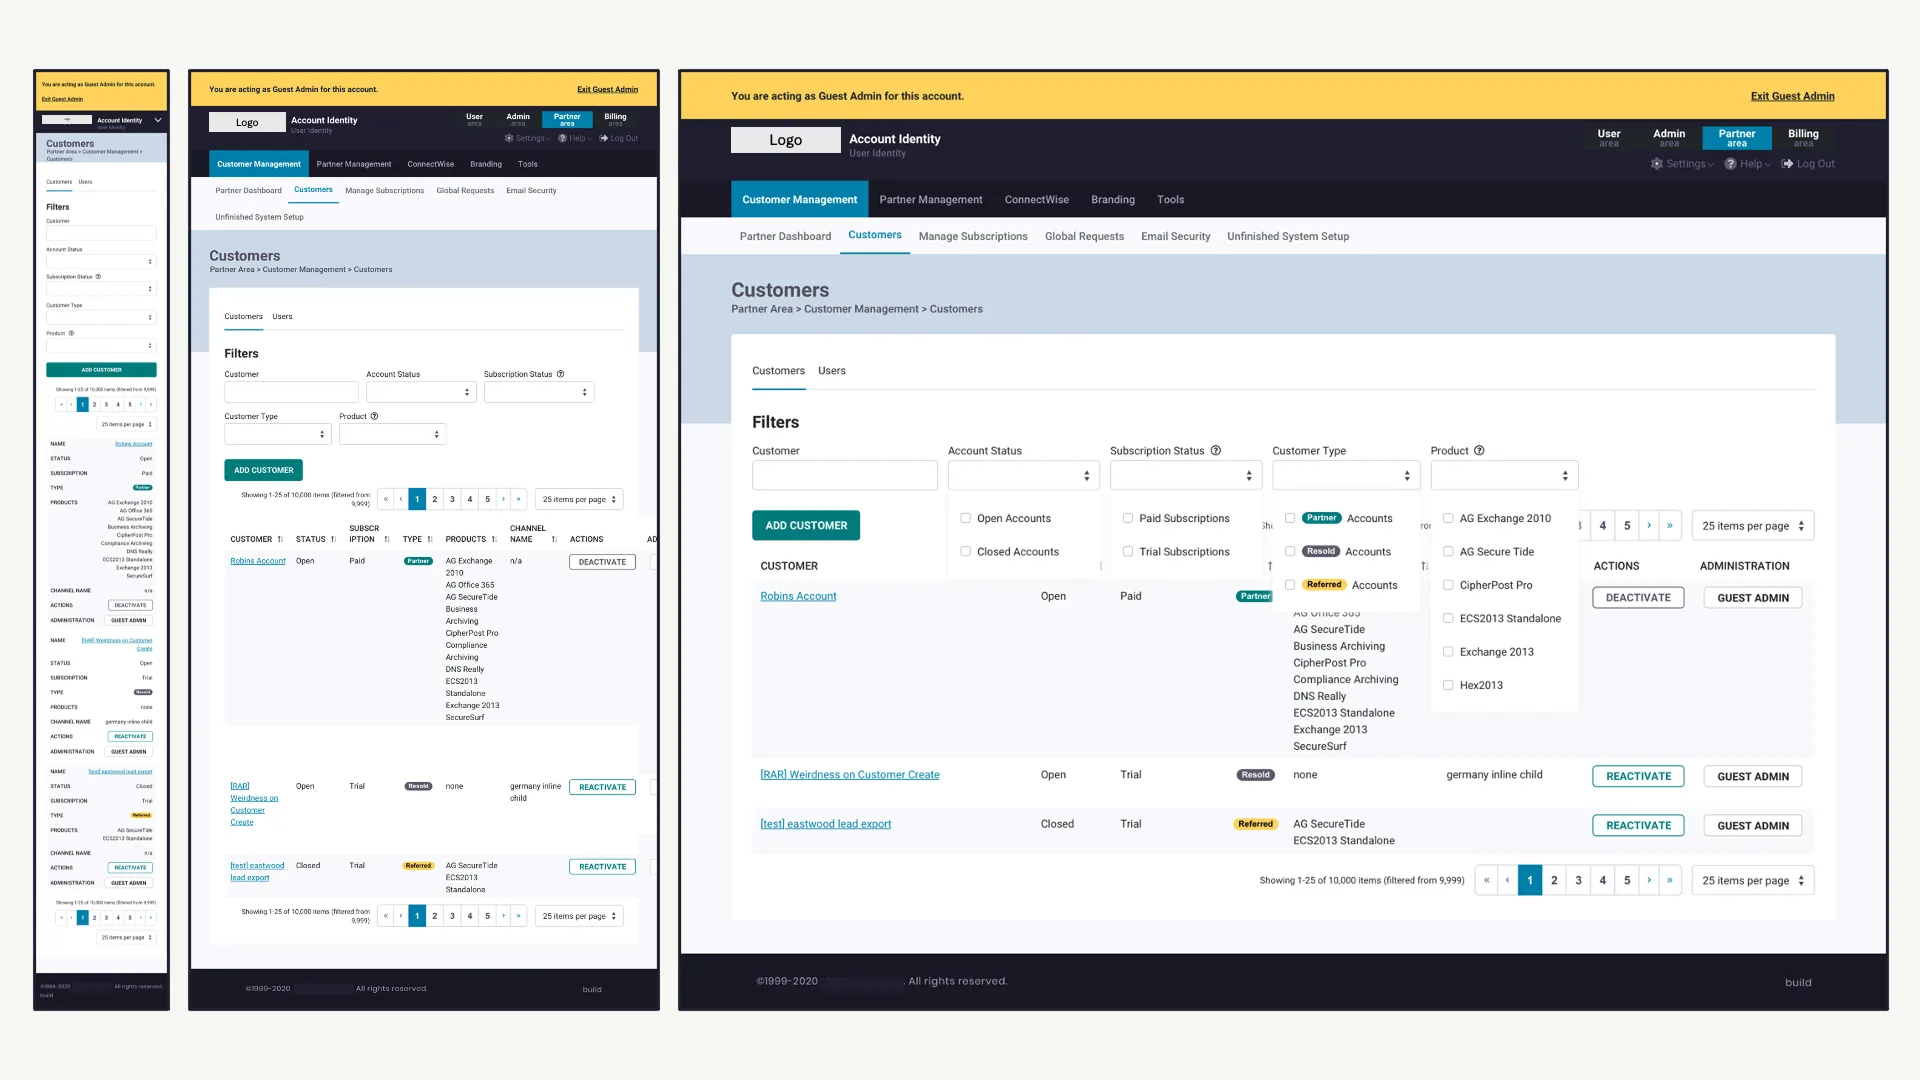Tick the Trial Subscriptions checkbox
Viewport: 1920px width, 1080px height.
tap(1128, 552)
